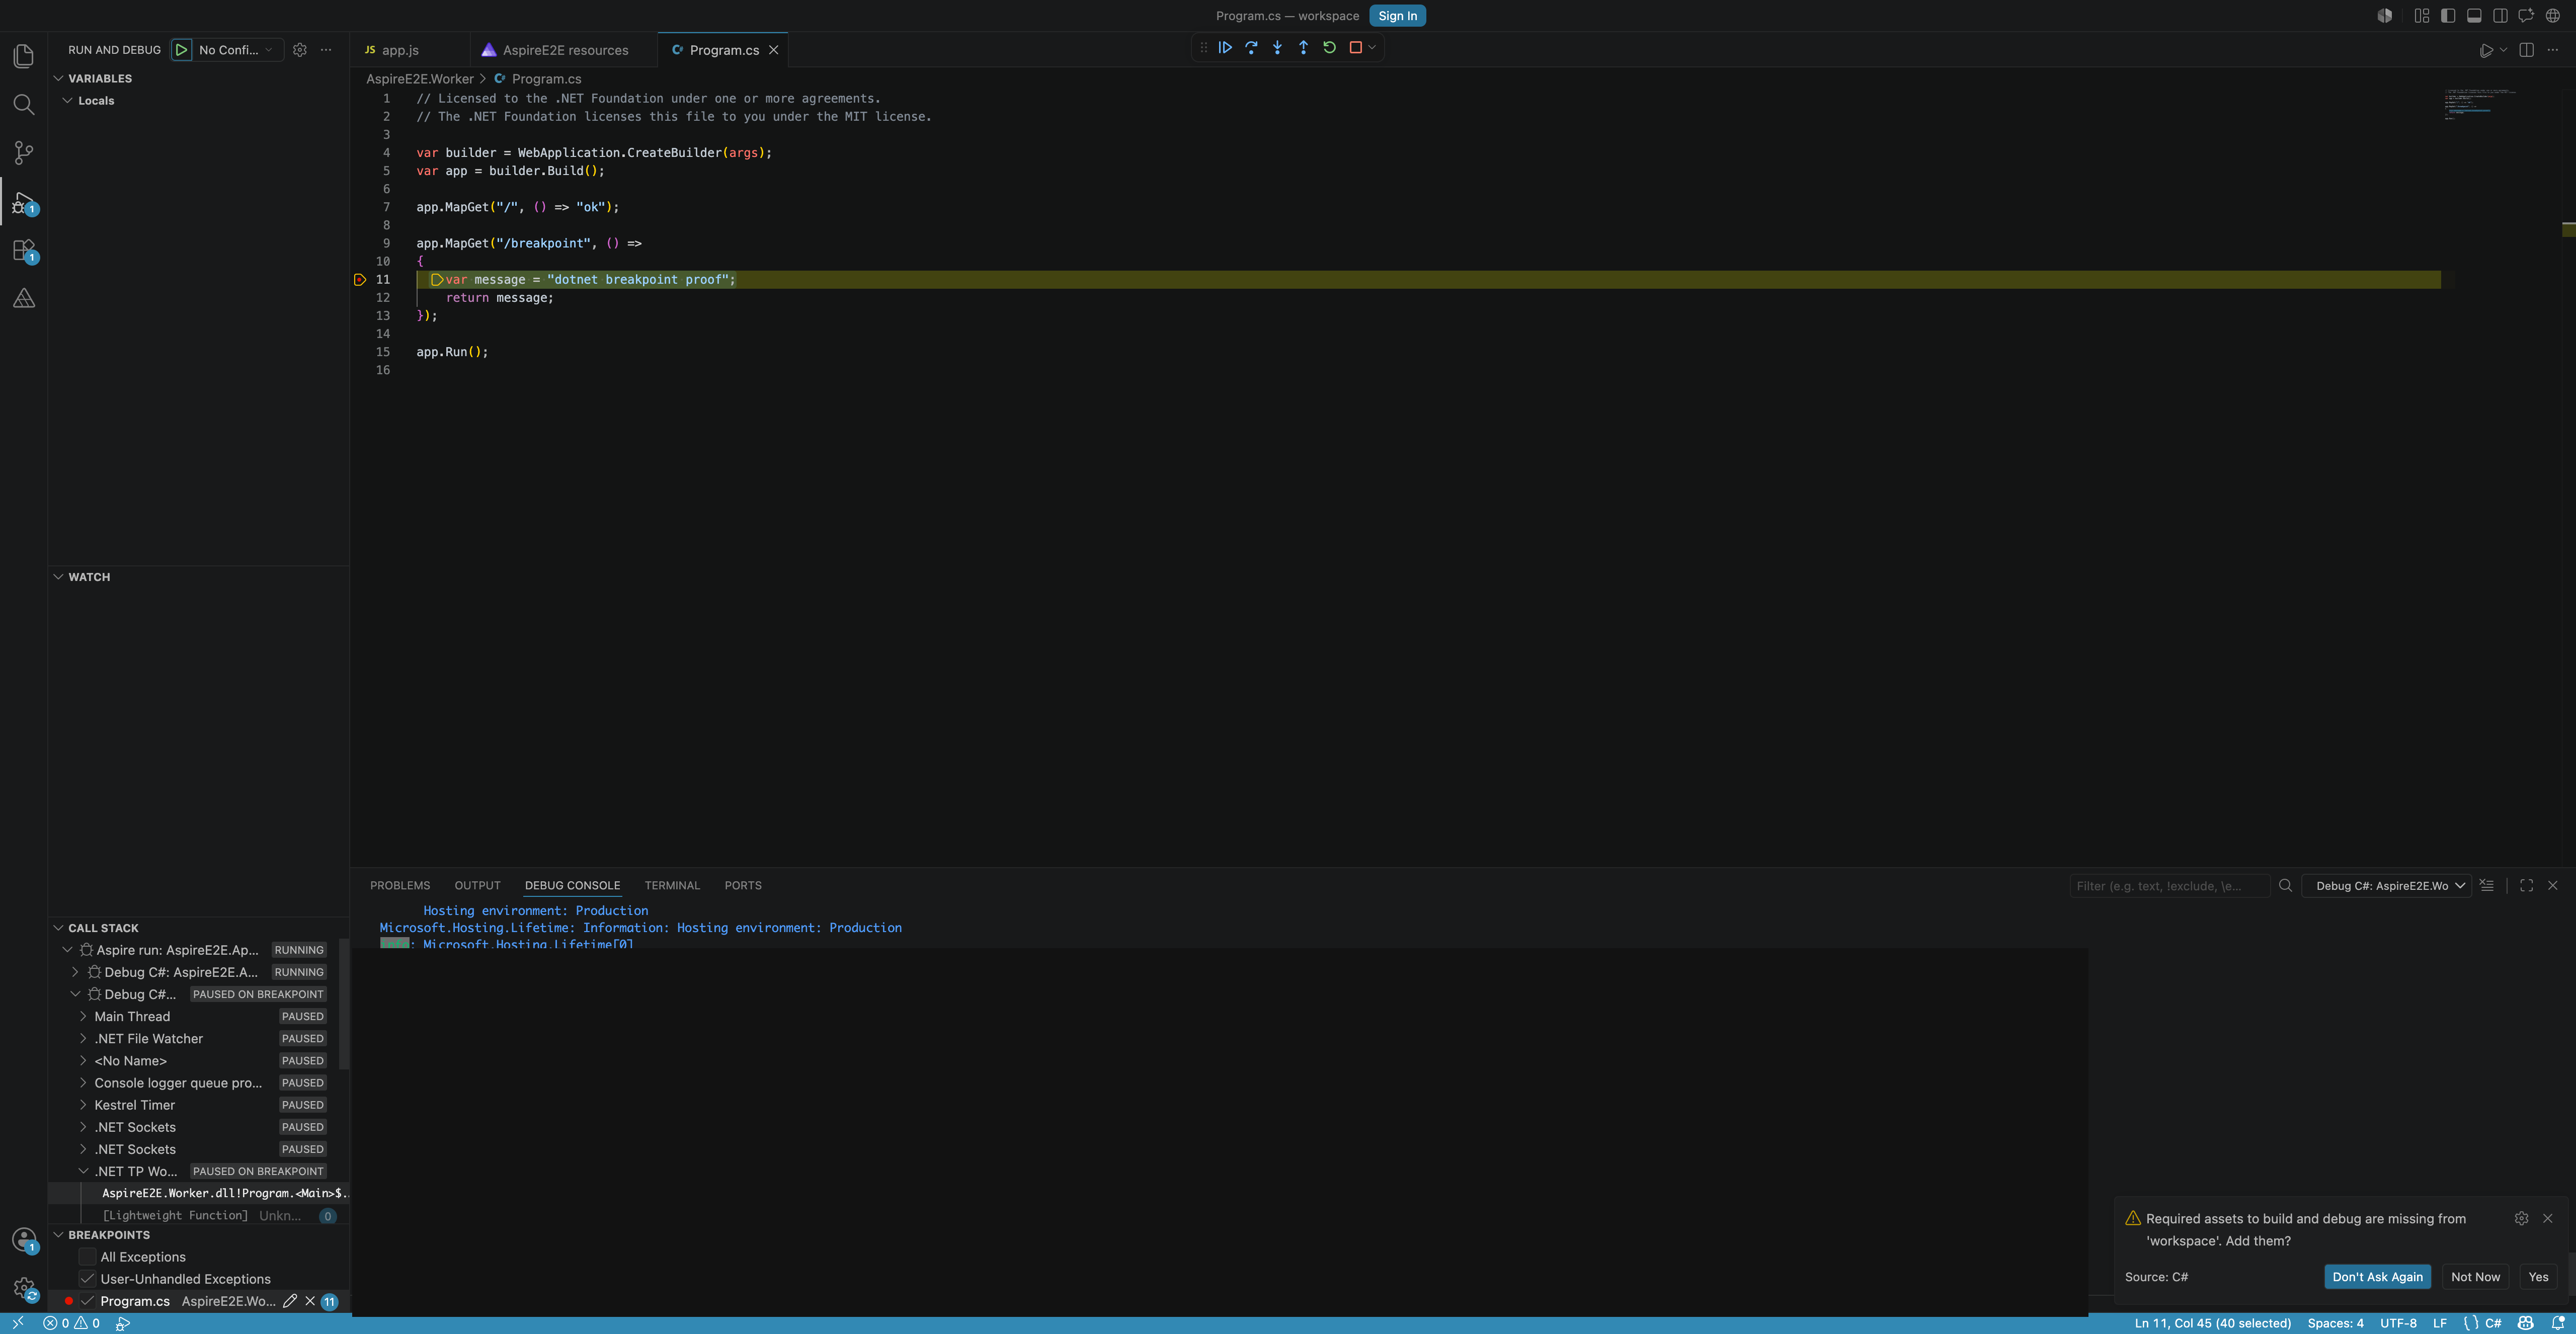This screenshot has width=2576, height=1334.
Task: Open launch.json via gear icon
Action: pos(300,50)
